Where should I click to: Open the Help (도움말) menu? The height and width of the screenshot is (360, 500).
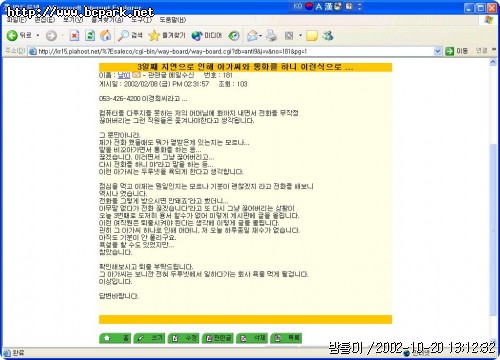pyautogui.click(x=173, y=20)
